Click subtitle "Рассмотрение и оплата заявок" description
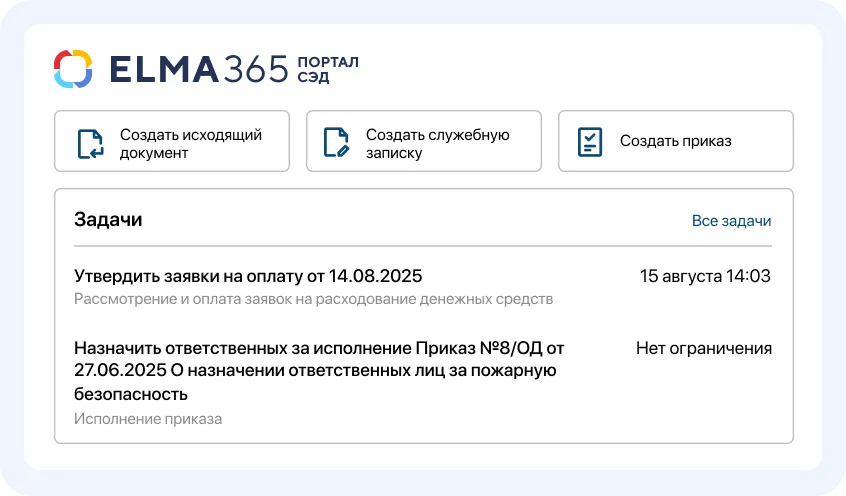Viewport: 846px width, 496px height. pyautogui.click(x=313, y=299)
